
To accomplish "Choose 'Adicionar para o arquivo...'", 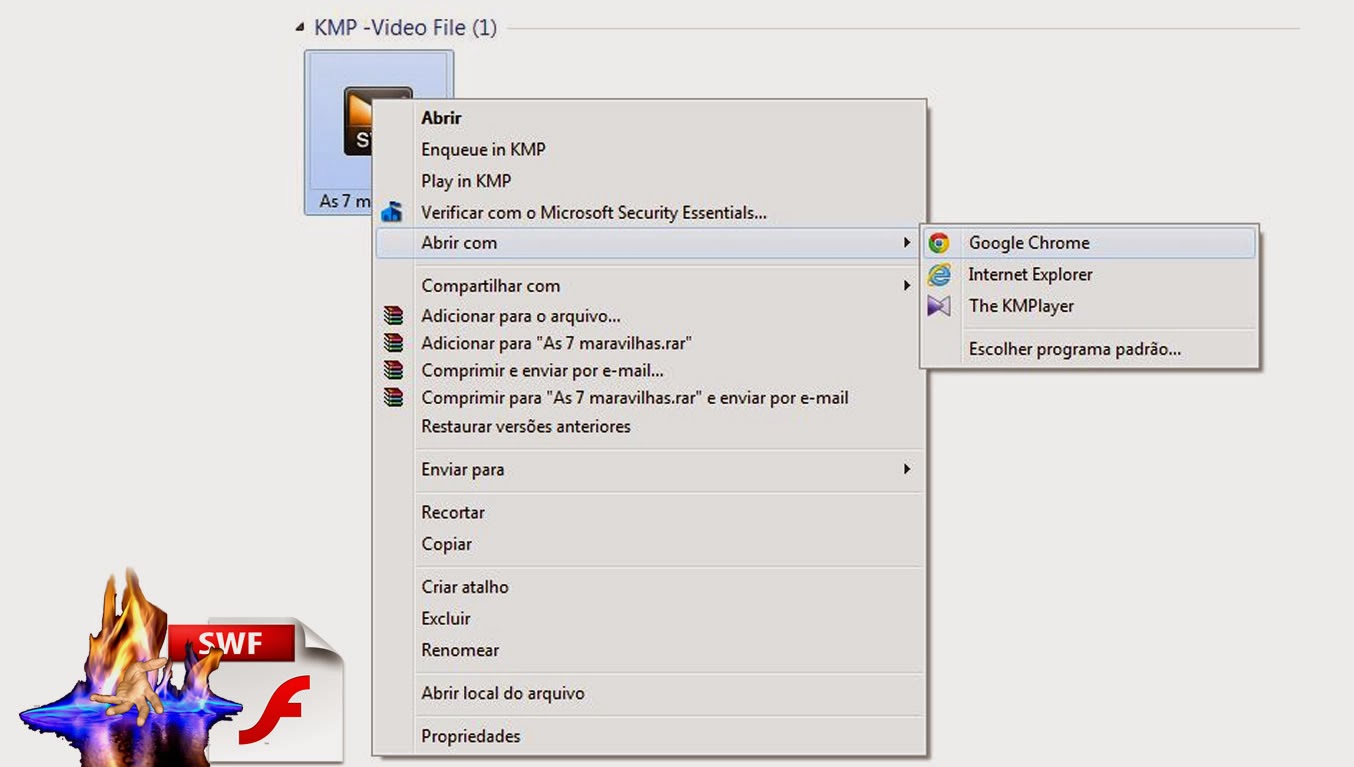I will click(521, 316).
